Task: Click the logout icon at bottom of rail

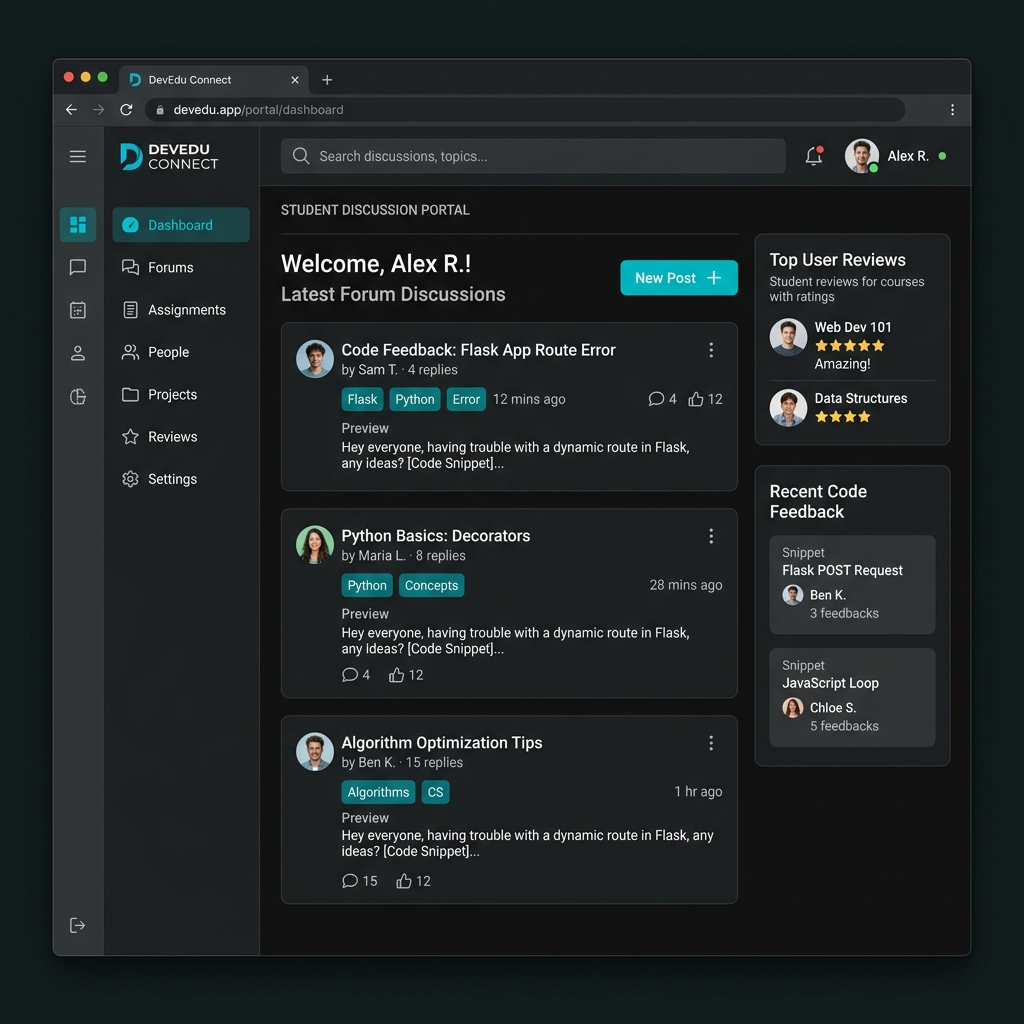Action: (77, 925)
